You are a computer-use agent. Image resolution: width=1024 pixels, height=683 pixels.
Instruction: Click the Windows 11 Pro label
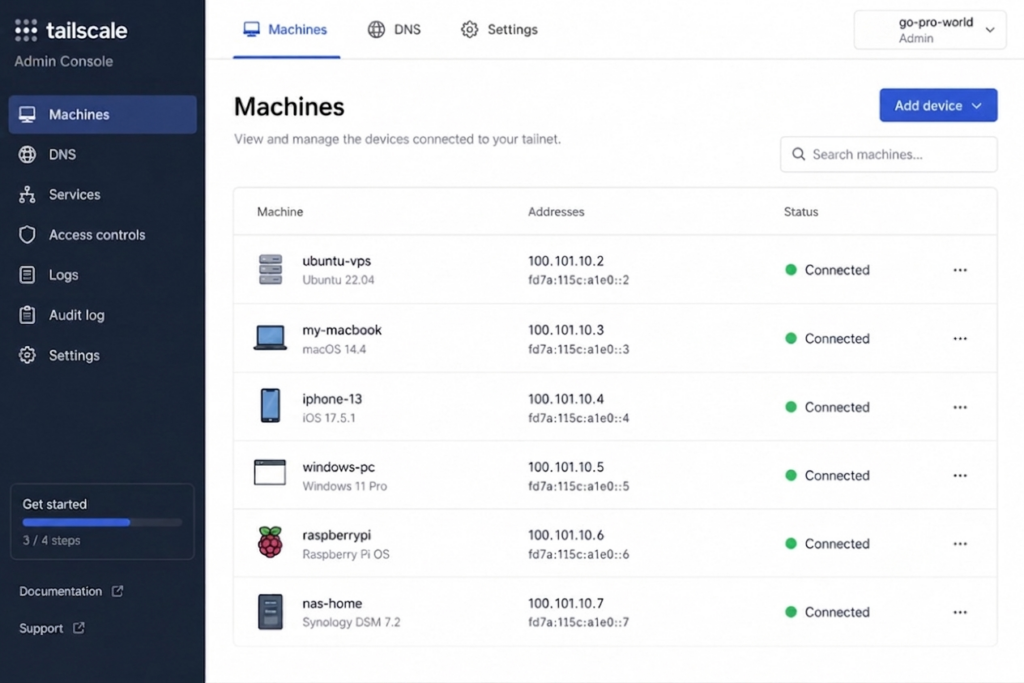tap(344, 486)
